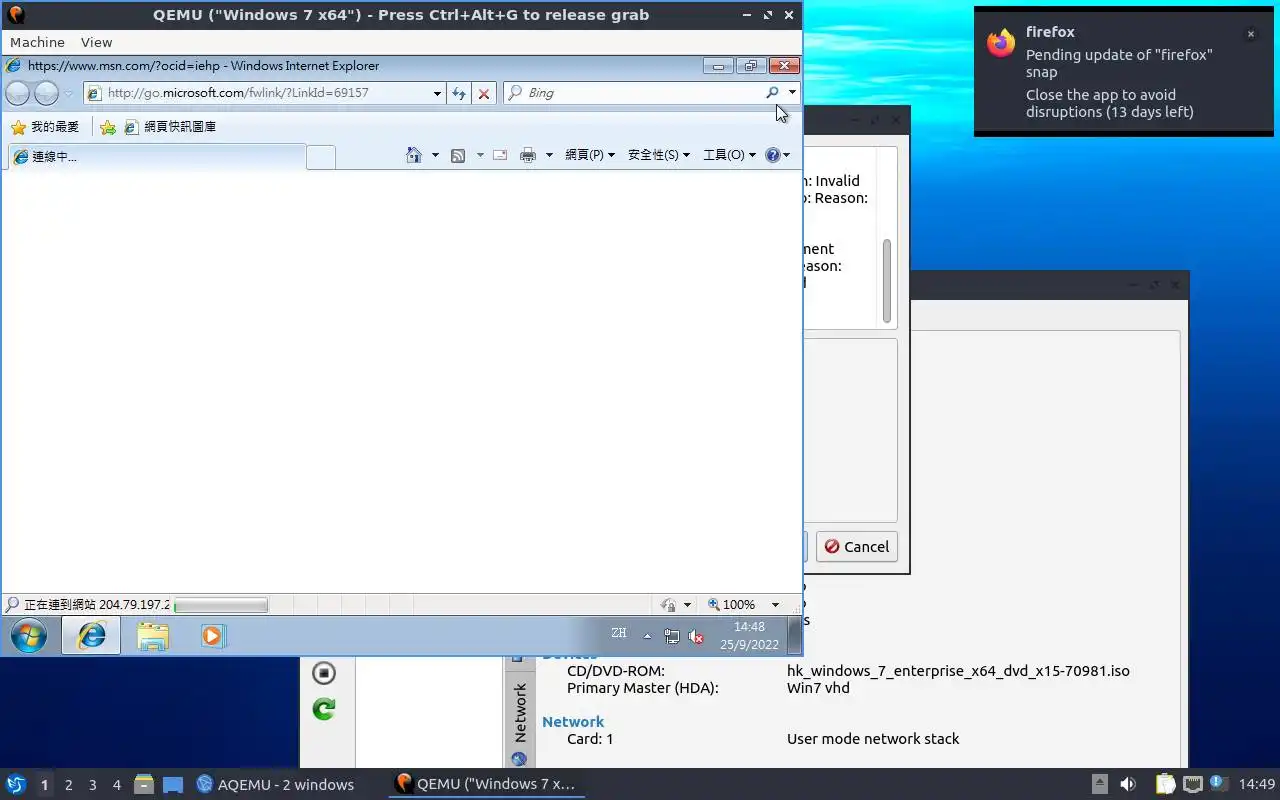Click the Network heading in AQEMU info
Viewport: 1280px width, 800px height.
(573, 721)
